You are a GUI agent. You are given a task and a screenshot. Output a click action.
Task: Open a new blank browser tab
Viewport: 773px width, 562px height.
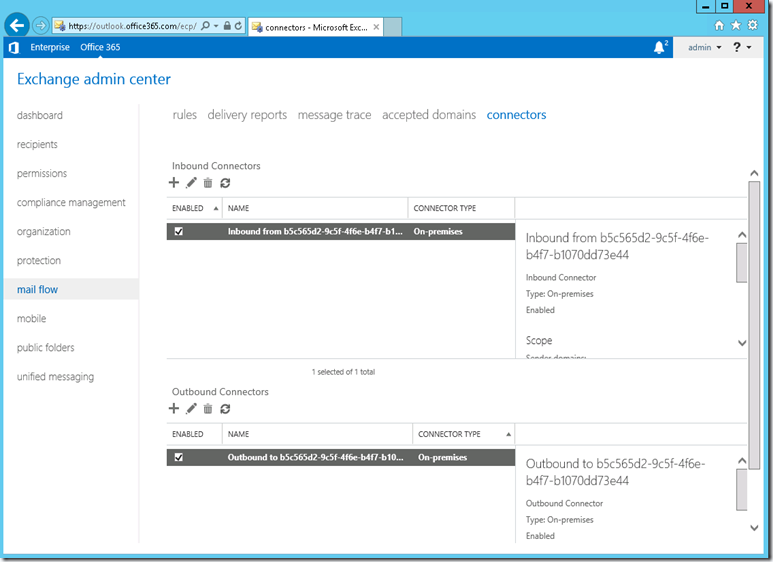pos(392,27)
